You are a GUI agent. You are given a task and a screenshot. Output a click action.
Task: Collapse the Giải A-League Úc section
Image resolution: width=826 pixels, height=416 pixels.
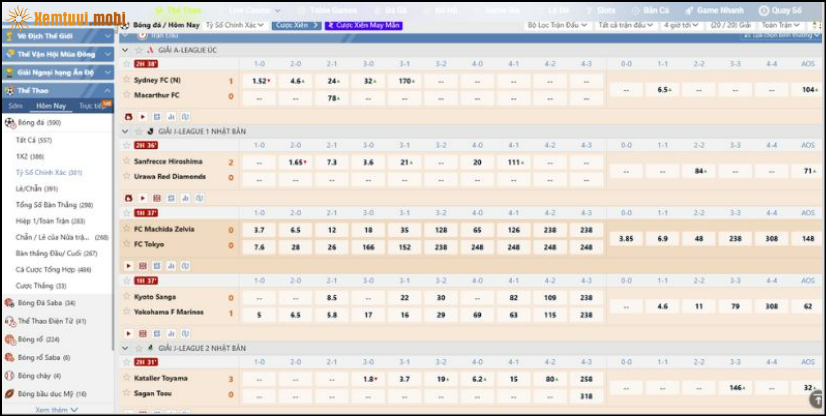coord(125,49)
